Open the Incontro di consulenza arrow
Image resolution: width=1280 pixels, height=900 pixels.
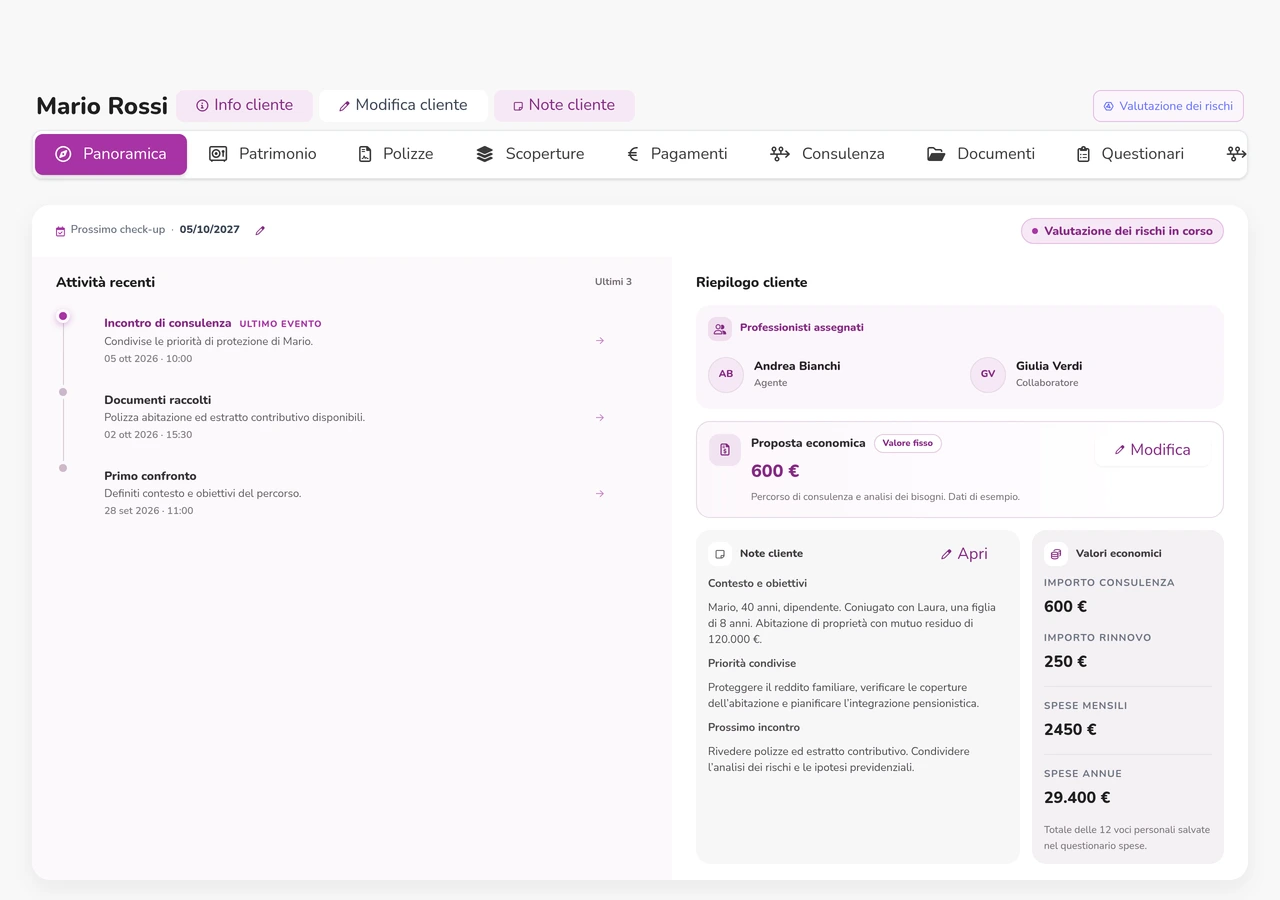pos(600,341)
